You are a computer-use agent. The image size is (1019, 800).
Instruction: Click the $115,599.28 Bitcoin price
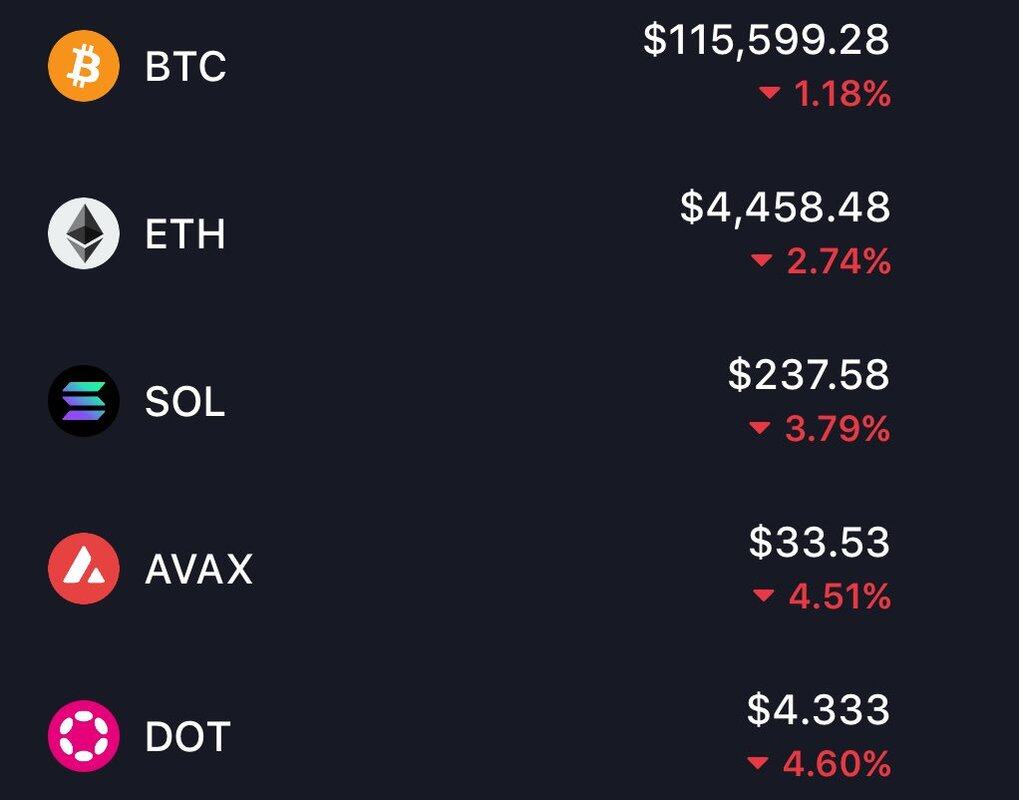click(766, 39)
